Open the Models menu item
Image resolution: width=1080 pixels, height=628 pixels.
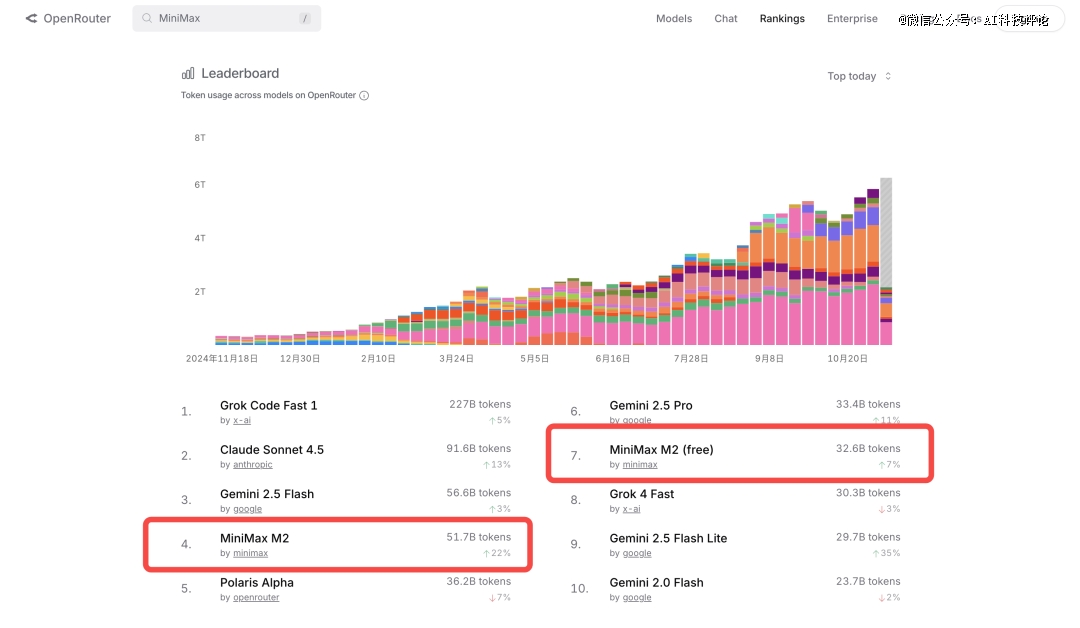point(673,19)
